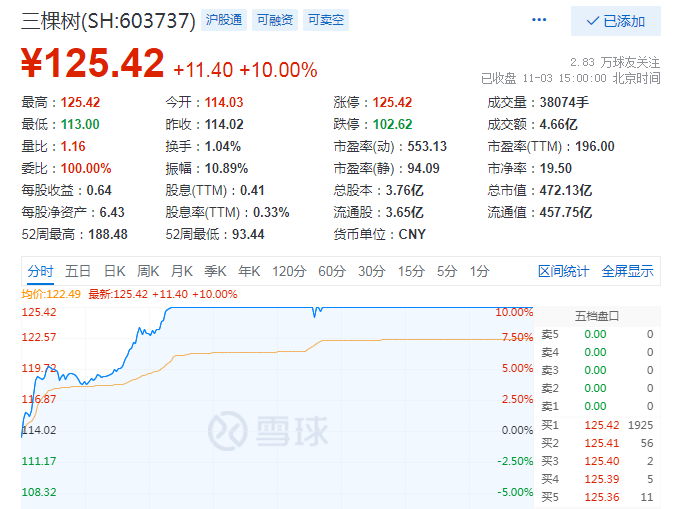Click the stock title 三棵树(SH:603737)
Viewport: 680px width, 509px height.
tap(108, 21)
